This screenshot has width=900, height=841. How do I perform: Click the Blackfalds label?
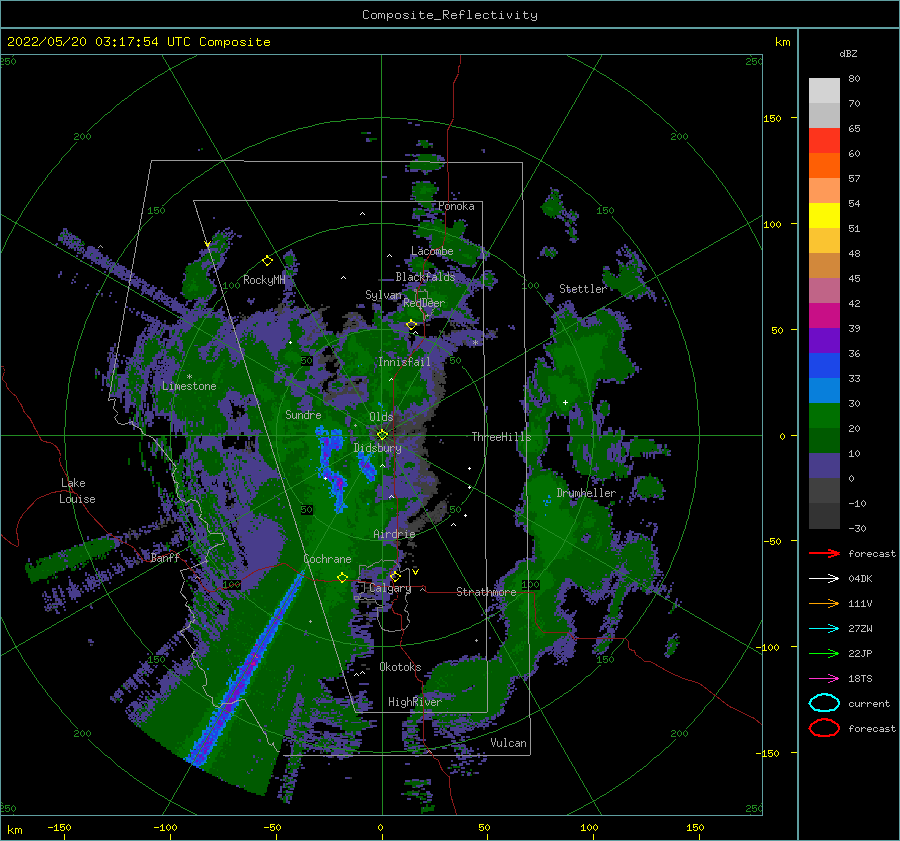[425, 277]
